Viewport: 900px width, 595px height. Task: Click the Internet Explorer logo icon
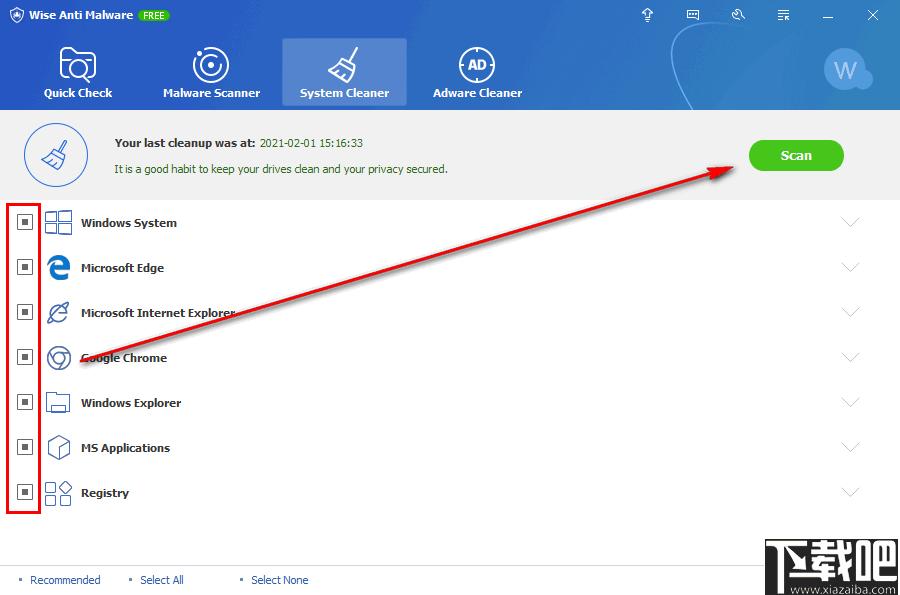pyautogui.click(x=59, y=312)
